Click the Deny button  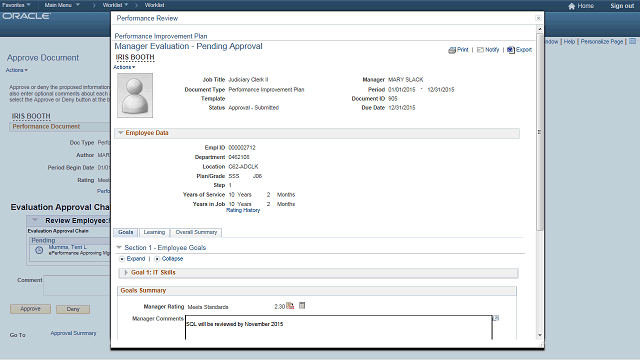coord(73,309)
